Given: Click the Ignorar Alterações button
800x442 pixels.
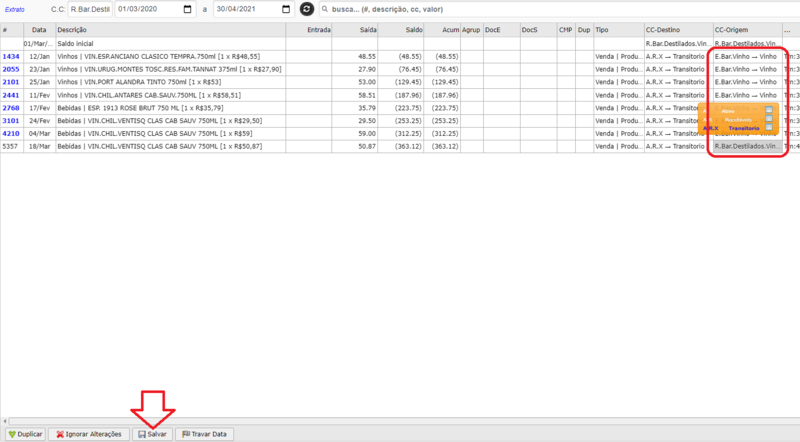Looking at the screenshot, I should click(89, 434).
